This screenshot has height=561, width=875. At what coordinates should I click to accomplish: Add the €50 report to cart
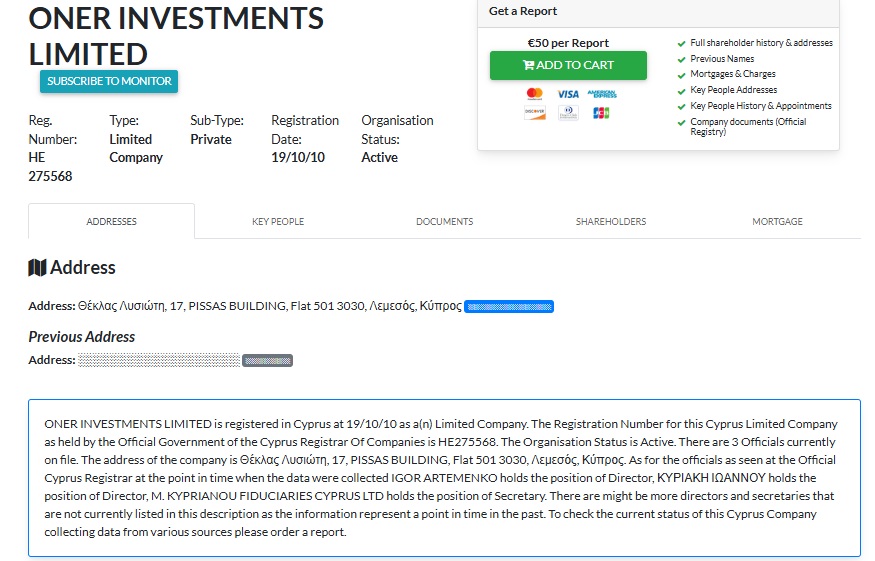tap(568, 65)
